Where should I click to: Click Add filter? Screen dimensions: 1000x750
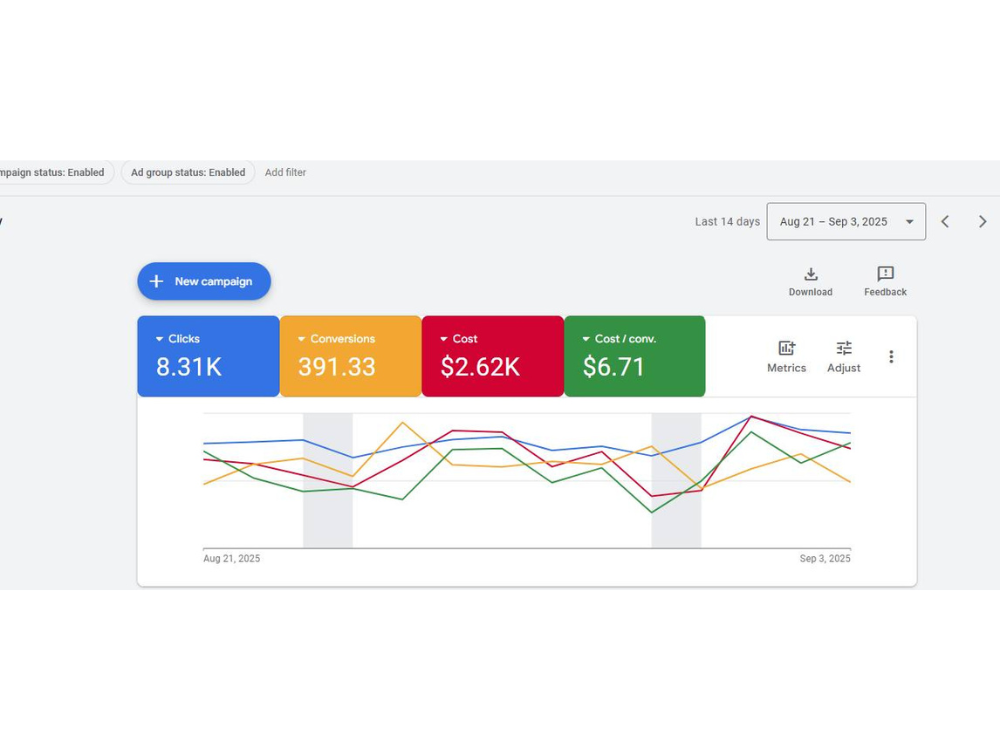[x=285, y=172]
